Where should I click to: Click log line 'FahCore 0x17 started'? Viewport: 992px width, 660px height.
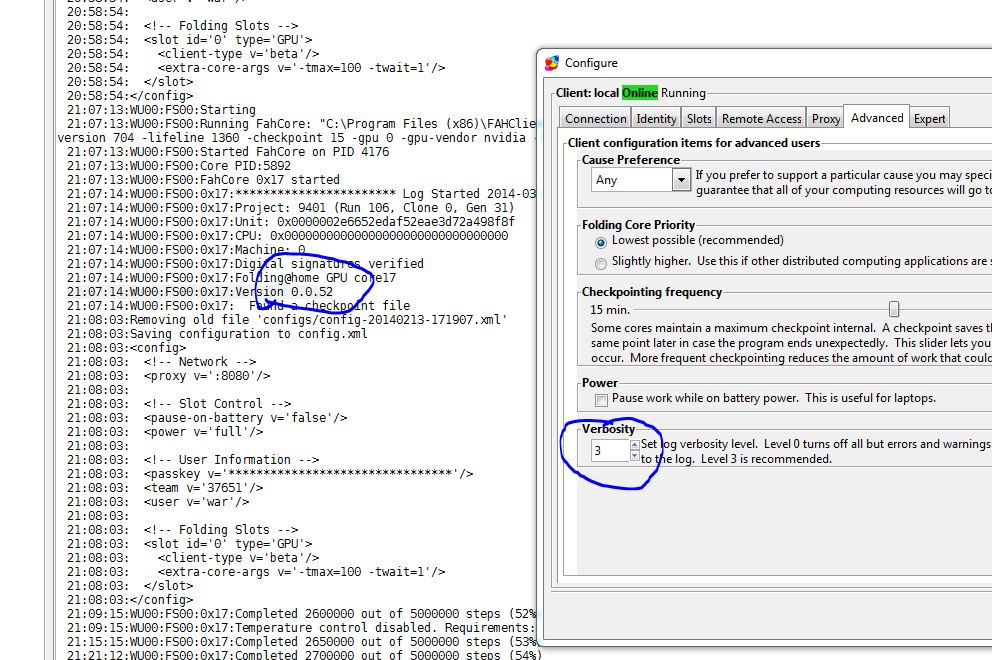pyautogui.click(x=204, y=180)
